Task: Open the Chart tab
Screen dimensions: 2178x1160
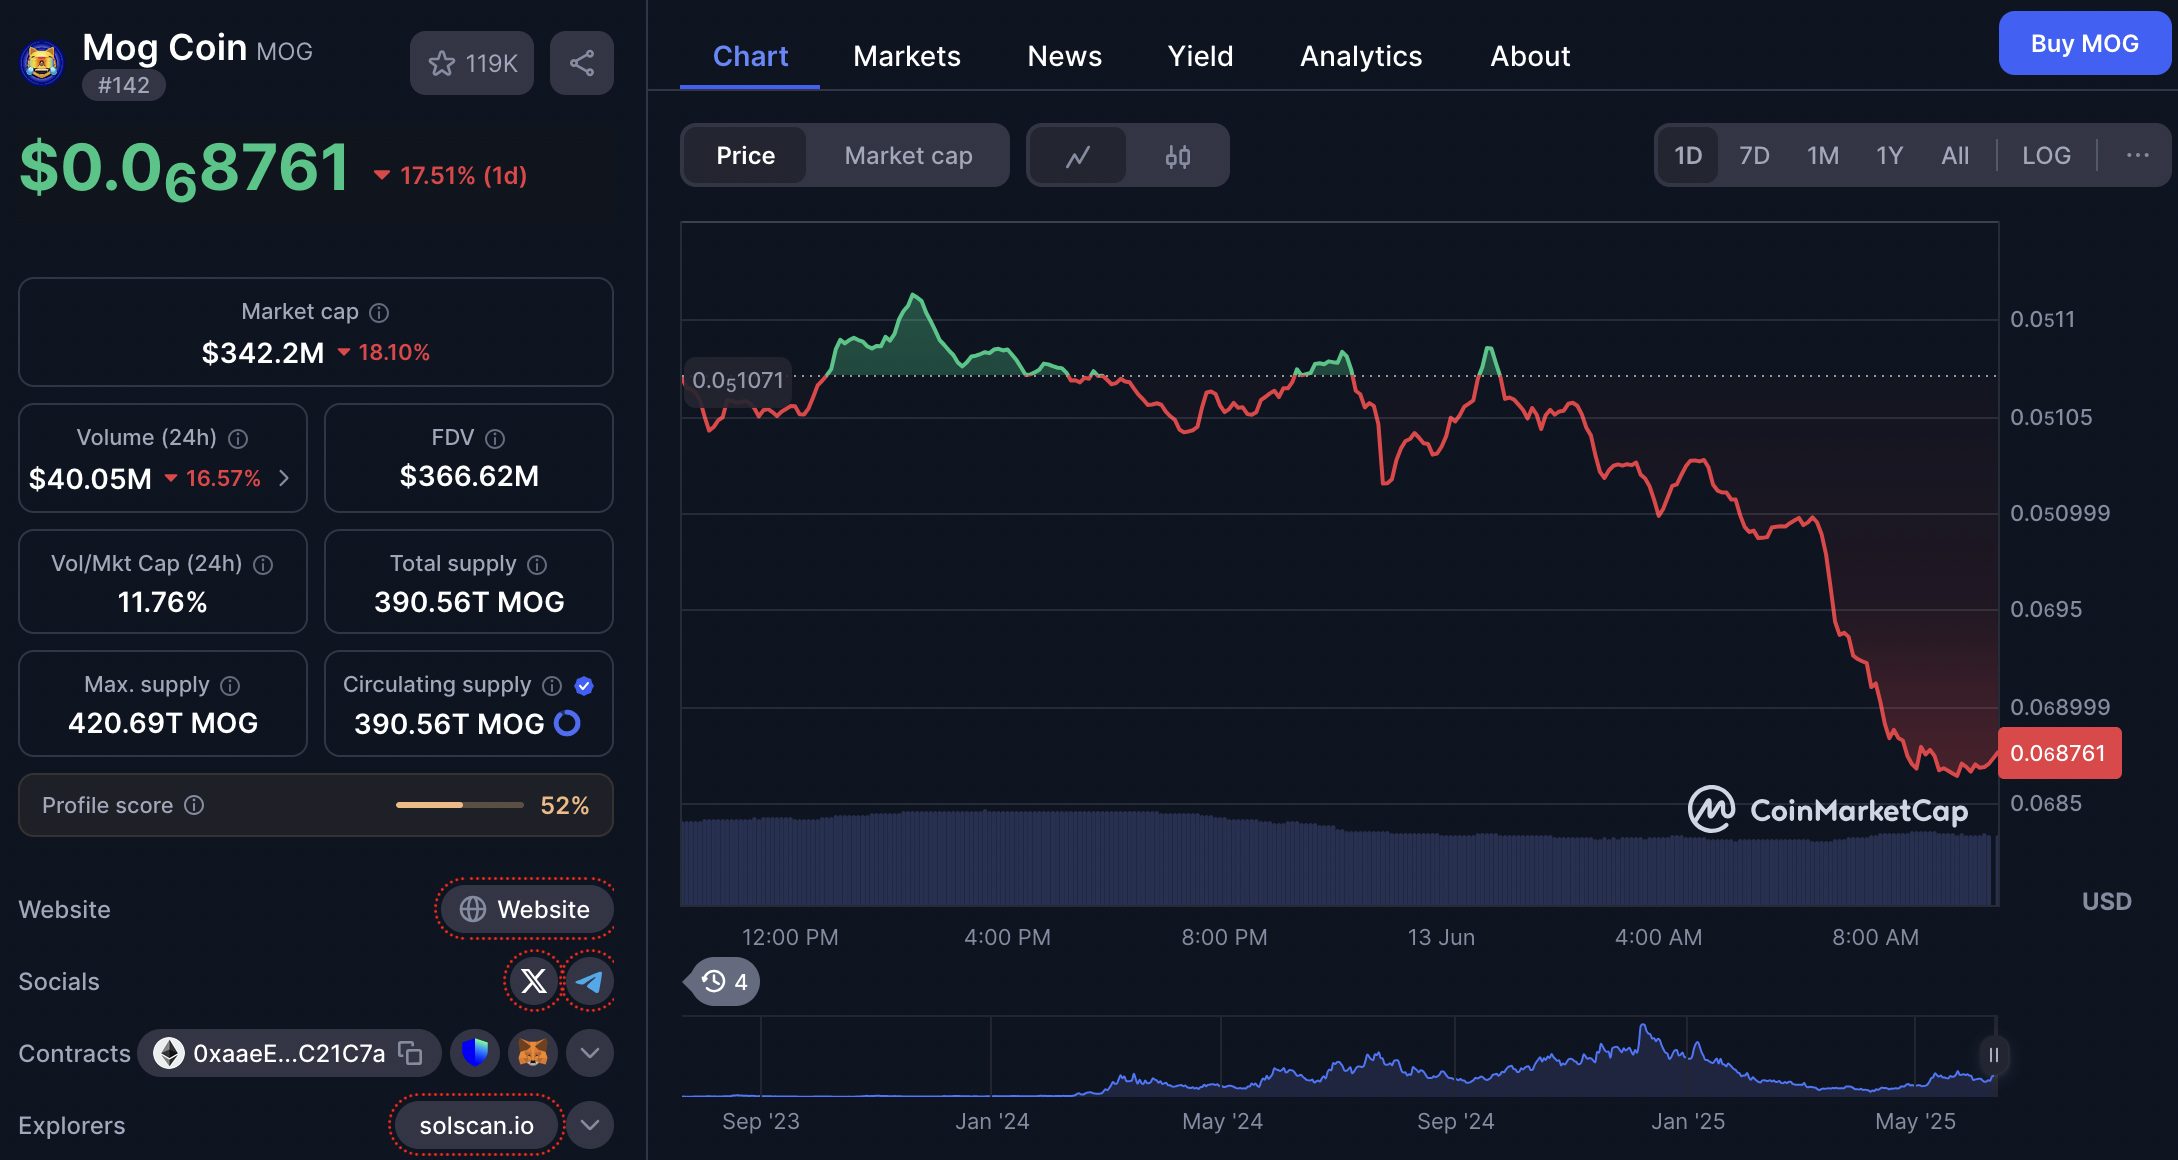Action: click(x=750, y=56)
